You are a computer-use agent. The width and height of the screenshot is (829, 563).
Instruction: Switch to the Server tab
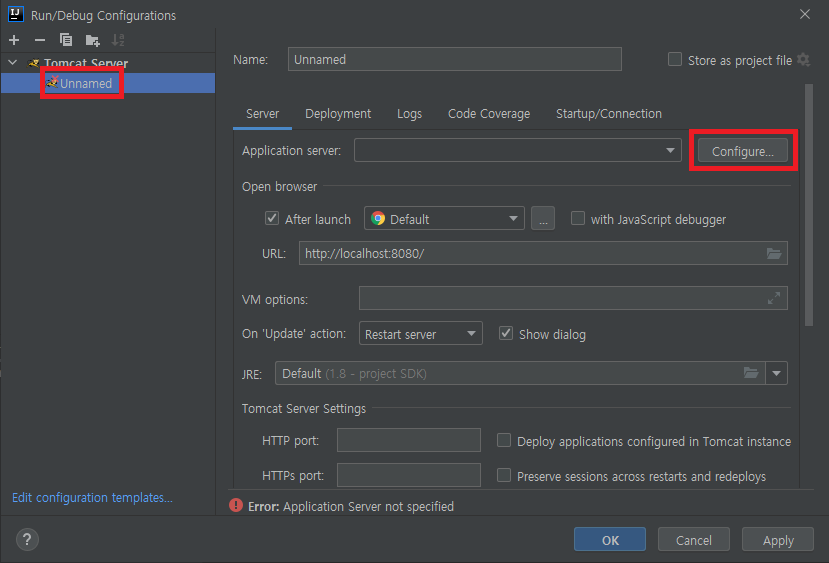pos(262,114)
